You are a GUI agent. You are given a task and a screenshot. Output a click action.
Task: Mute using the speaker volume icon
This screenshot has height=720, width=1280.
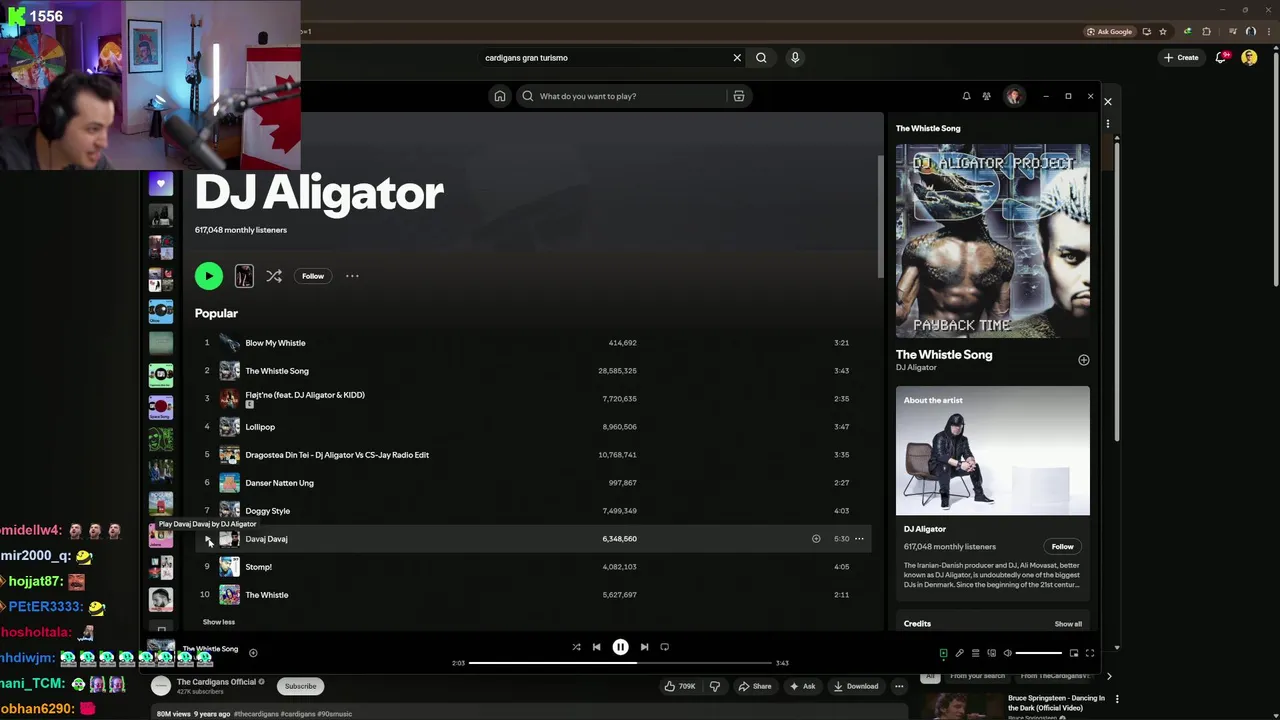[x=1007, y=653]
